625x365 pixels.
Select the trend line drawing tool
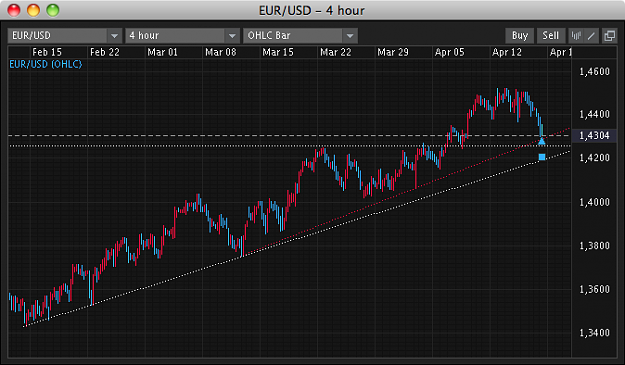point(591,36)
